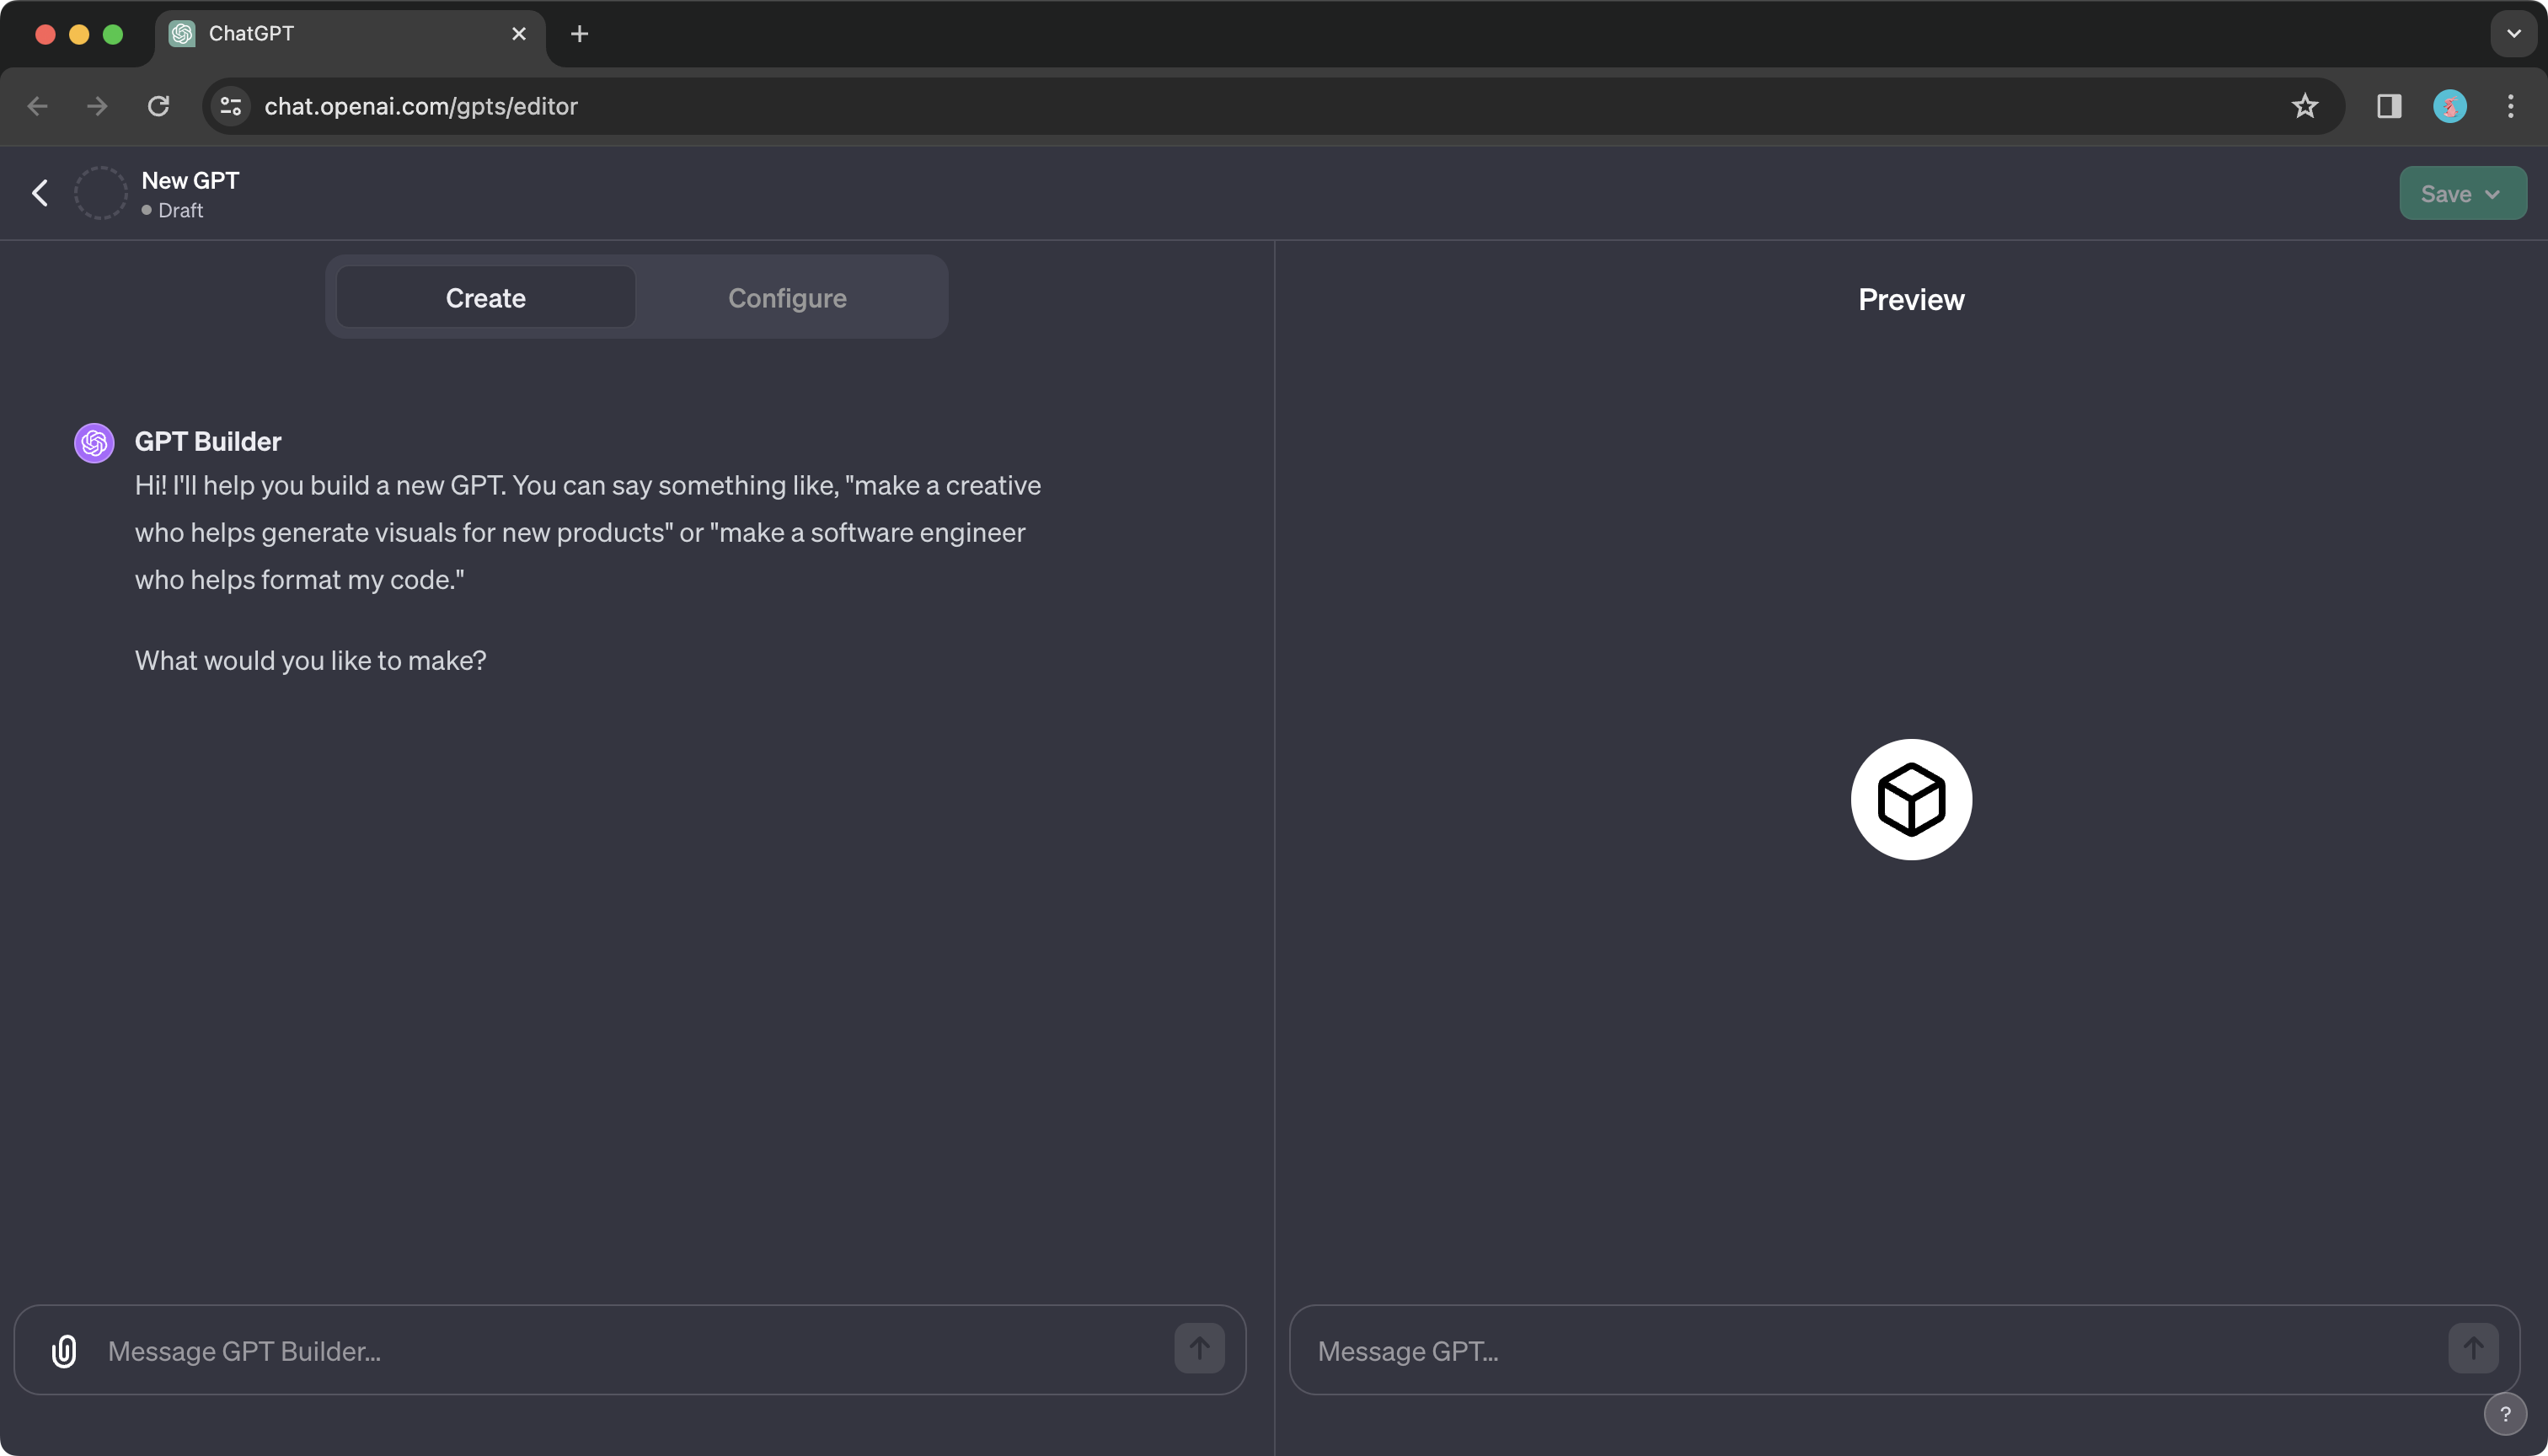The width and height of the screenshot is (2548, 1456).
Task: Click the back chevron beside New GPT
Action: 40,193
